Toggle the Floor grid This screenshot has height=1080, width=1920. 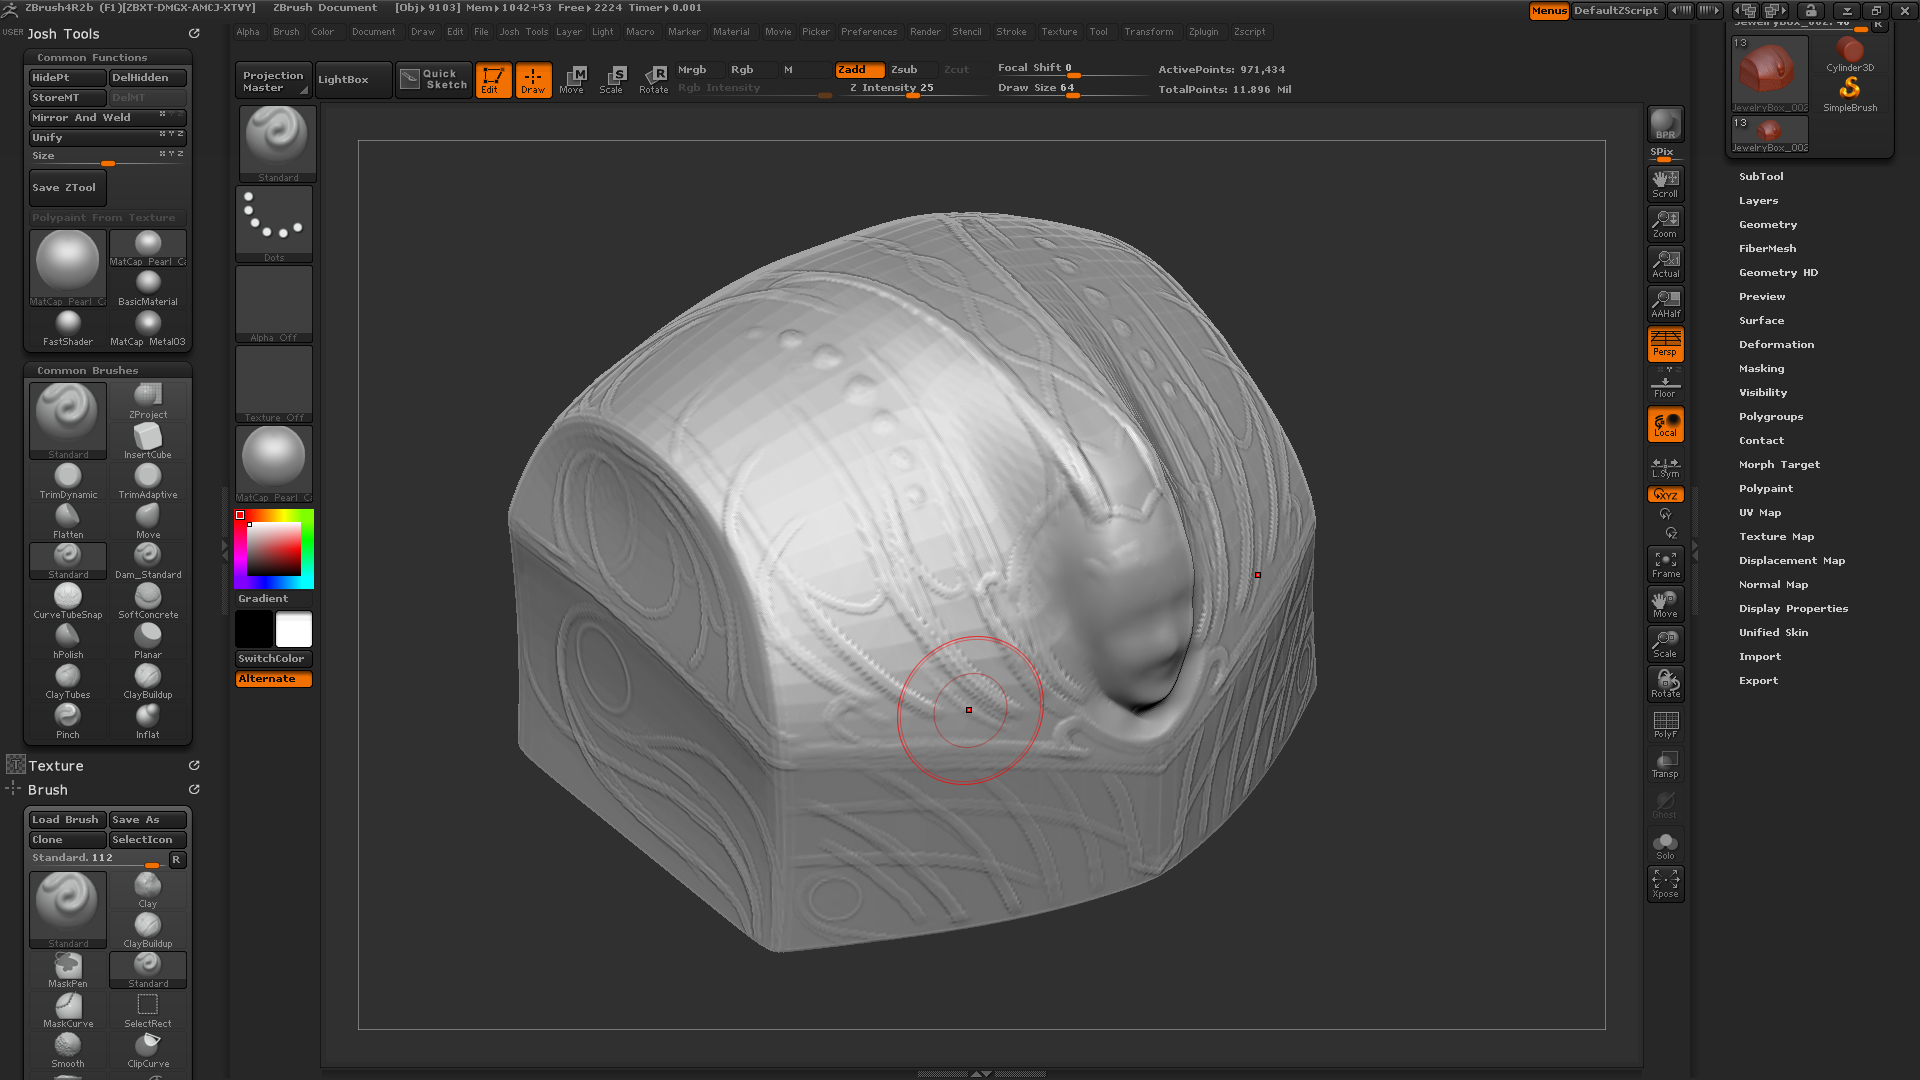1665,386
